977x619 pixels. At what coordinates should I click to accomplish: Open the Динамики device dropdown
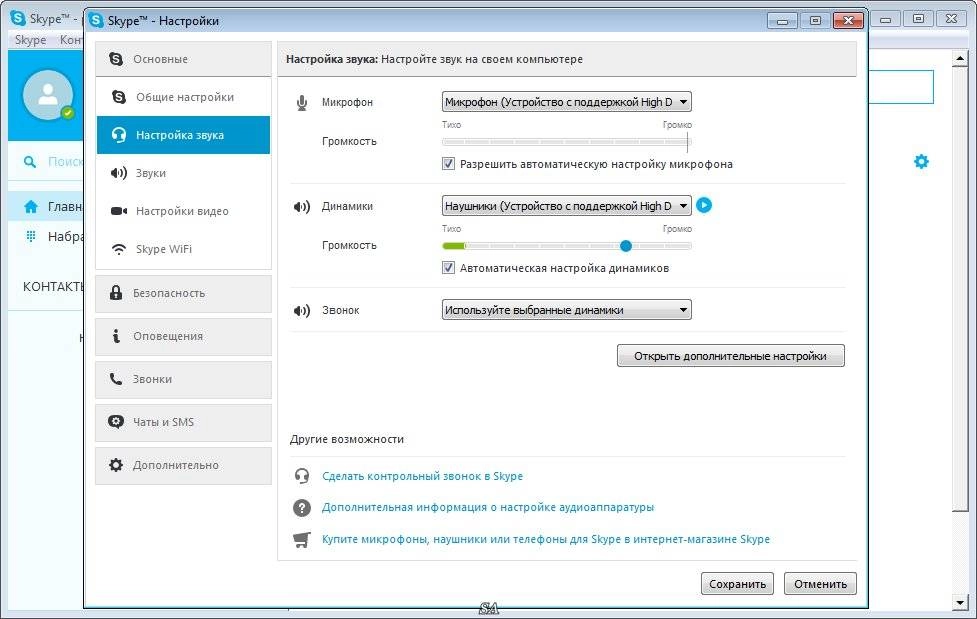point(566,206)
